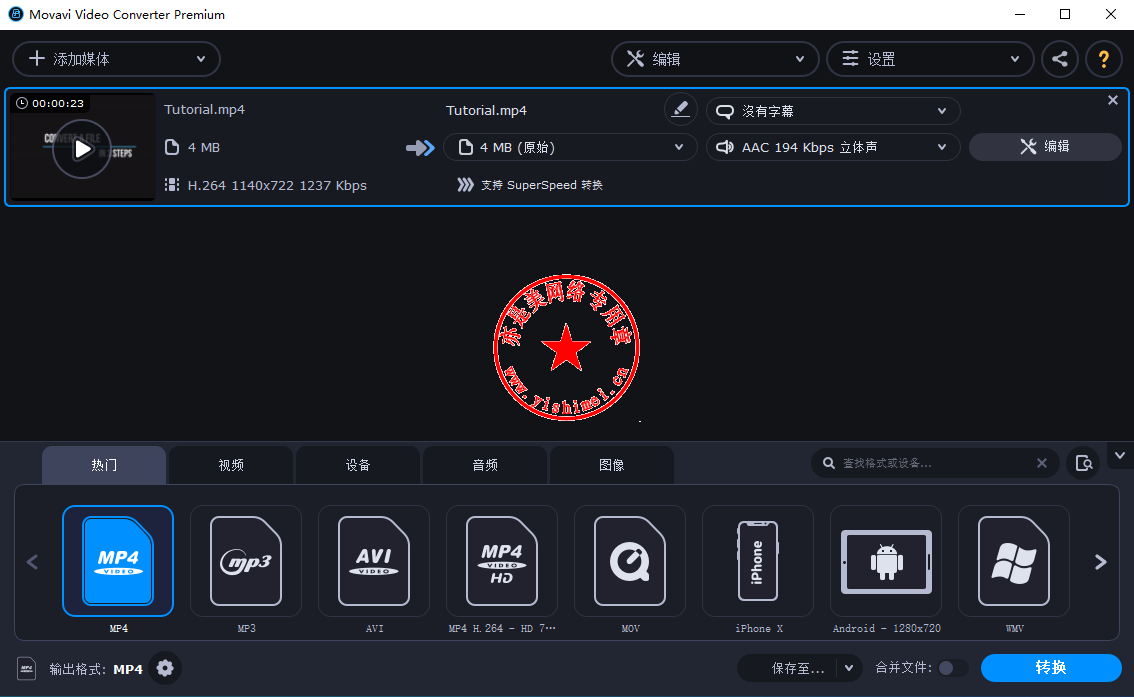Viewport: 1134px width, 697px height.
Task: Open help via the question mark icon
Action: tap(1104, 59)
